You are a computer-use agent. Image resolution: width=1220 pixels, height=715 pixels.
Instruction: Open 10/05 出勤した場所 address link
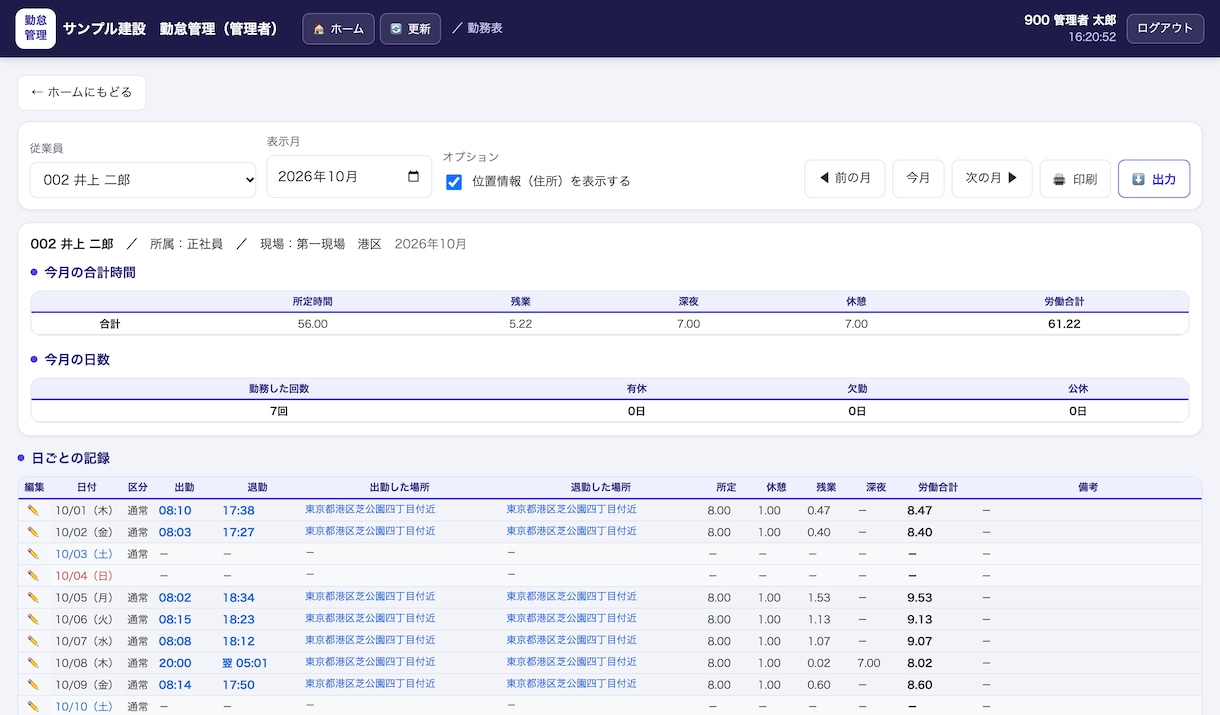370,597
